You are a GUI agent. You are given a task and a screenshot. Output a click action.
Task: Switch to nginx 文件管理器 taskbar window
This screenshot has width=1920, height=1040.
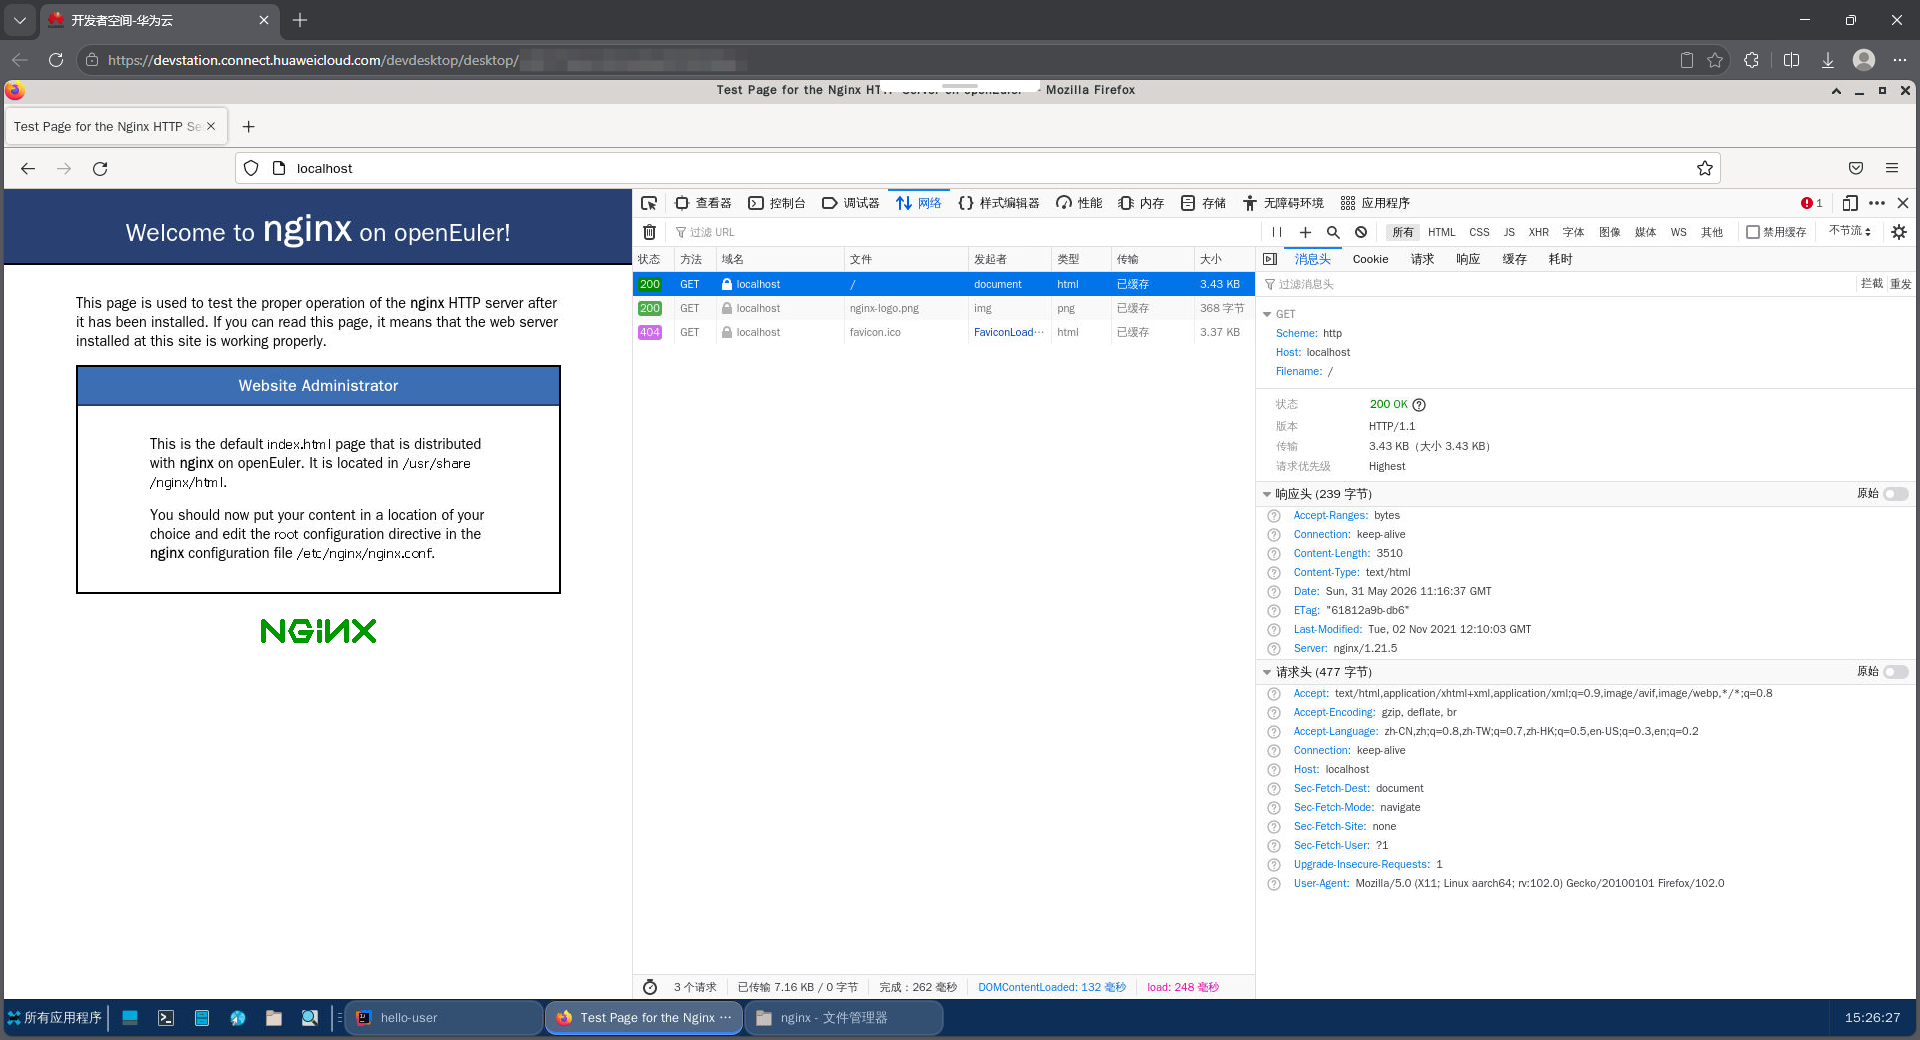click(844, 1017)
